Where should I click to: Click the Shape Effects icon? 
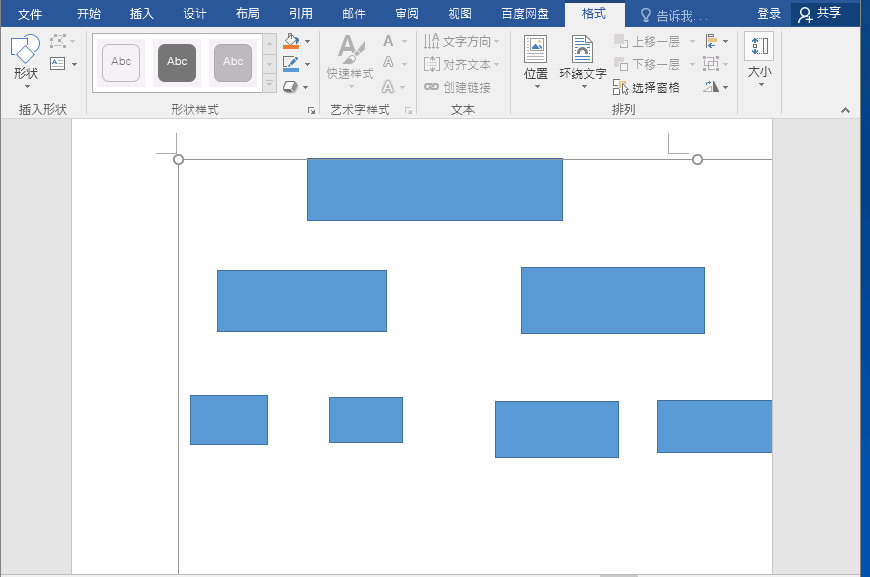(x=290, y=87)
